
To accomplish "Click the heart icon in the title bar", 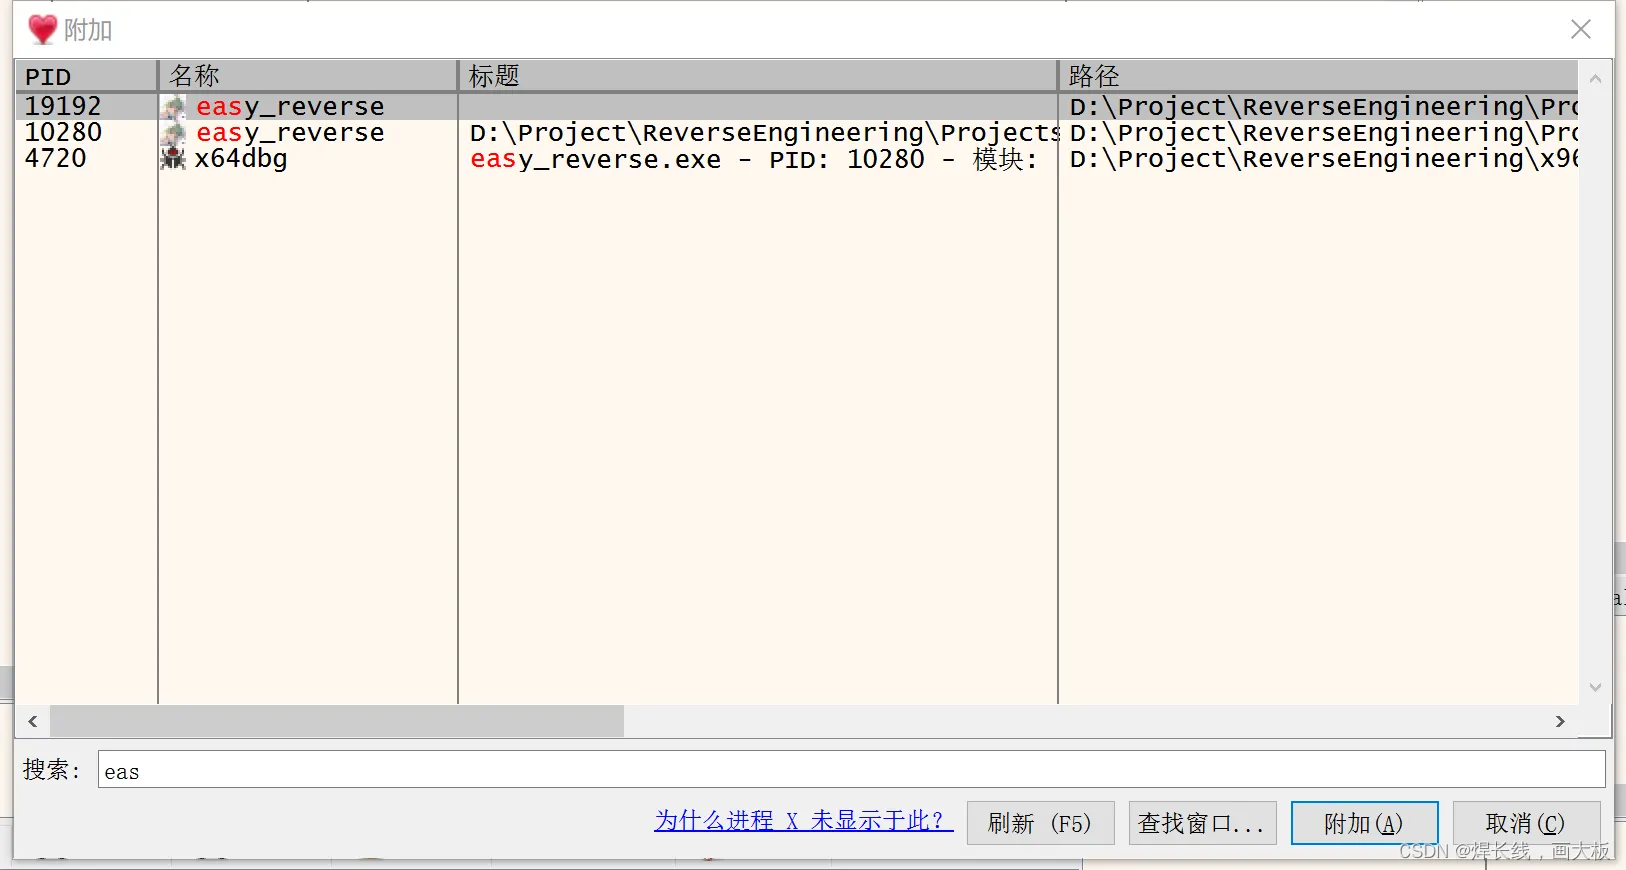I will (42, 30).
